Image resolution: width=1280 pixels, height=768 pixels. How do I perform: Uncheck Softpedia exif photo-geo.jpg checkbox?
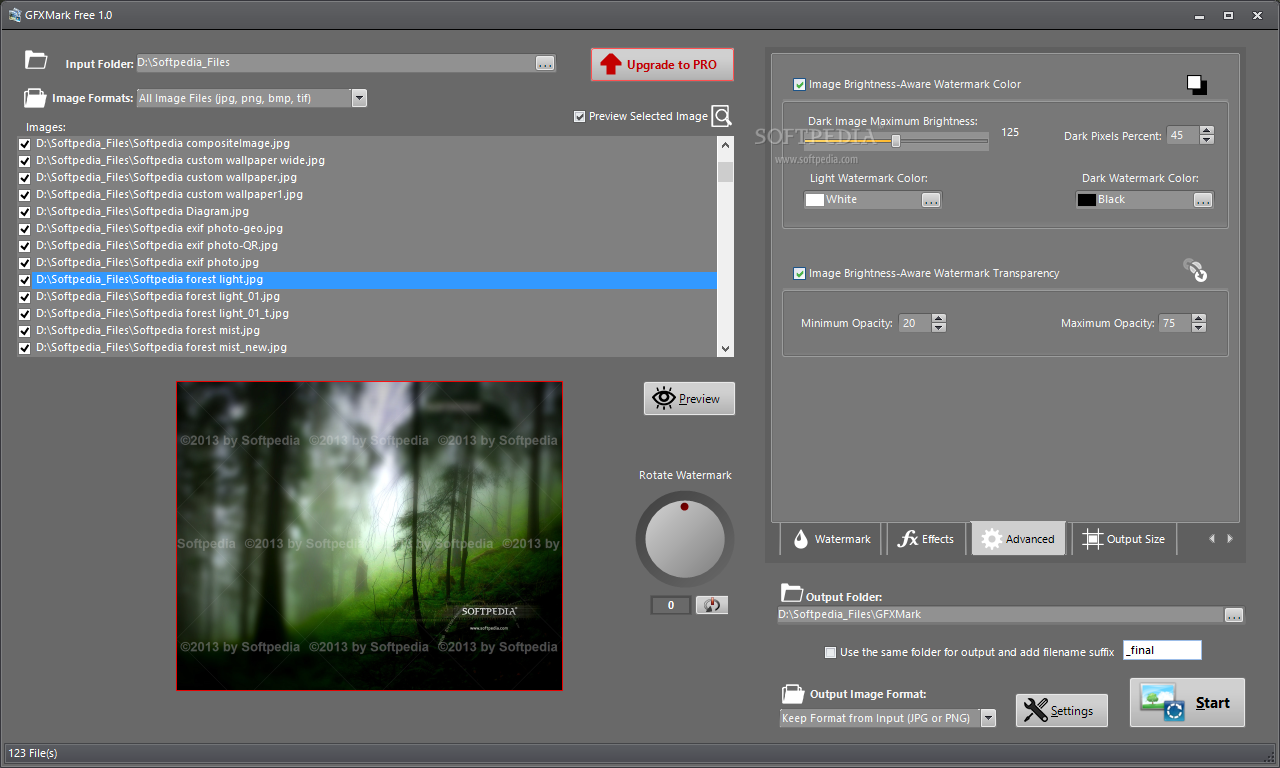(25, 229)
